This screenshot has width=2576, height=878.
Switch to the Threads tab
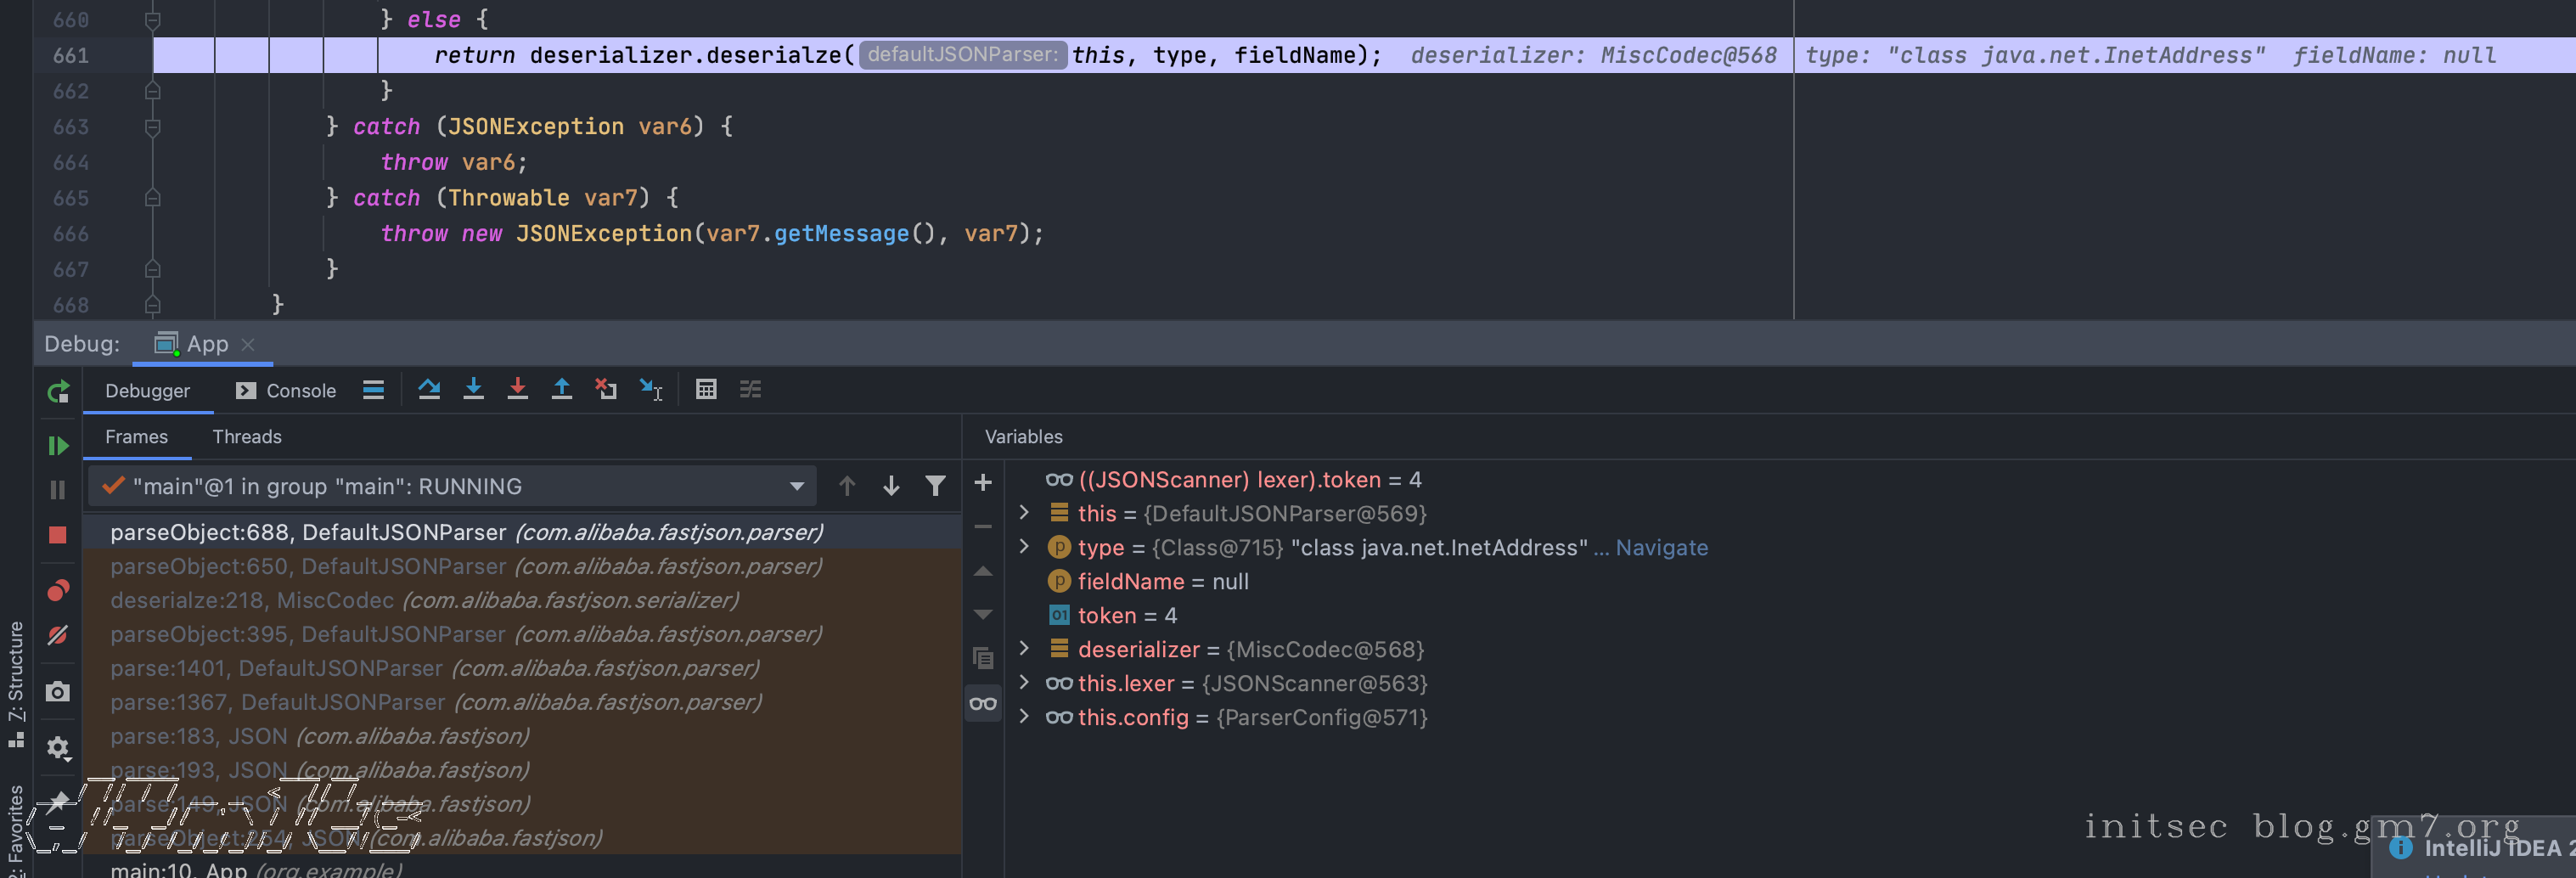pyautogui.click(x=247, y=437)
